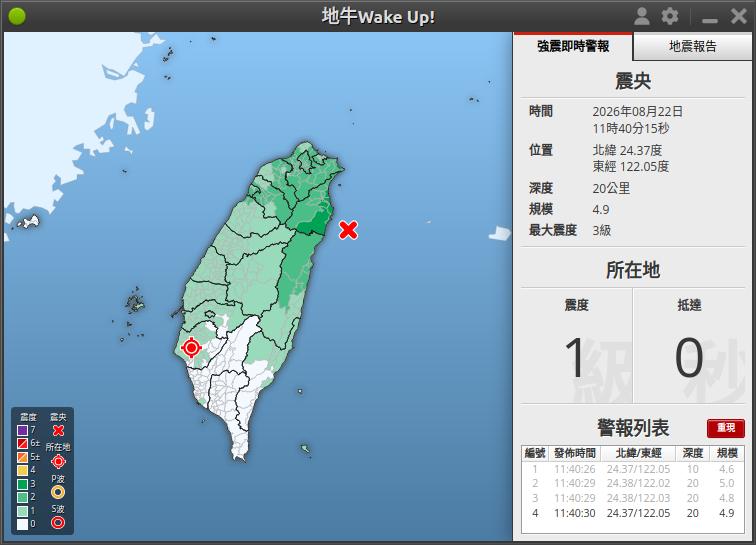Click the red 重現 replay button
The width and height of the screenshot is (756, 545).
tap(726, 428)
